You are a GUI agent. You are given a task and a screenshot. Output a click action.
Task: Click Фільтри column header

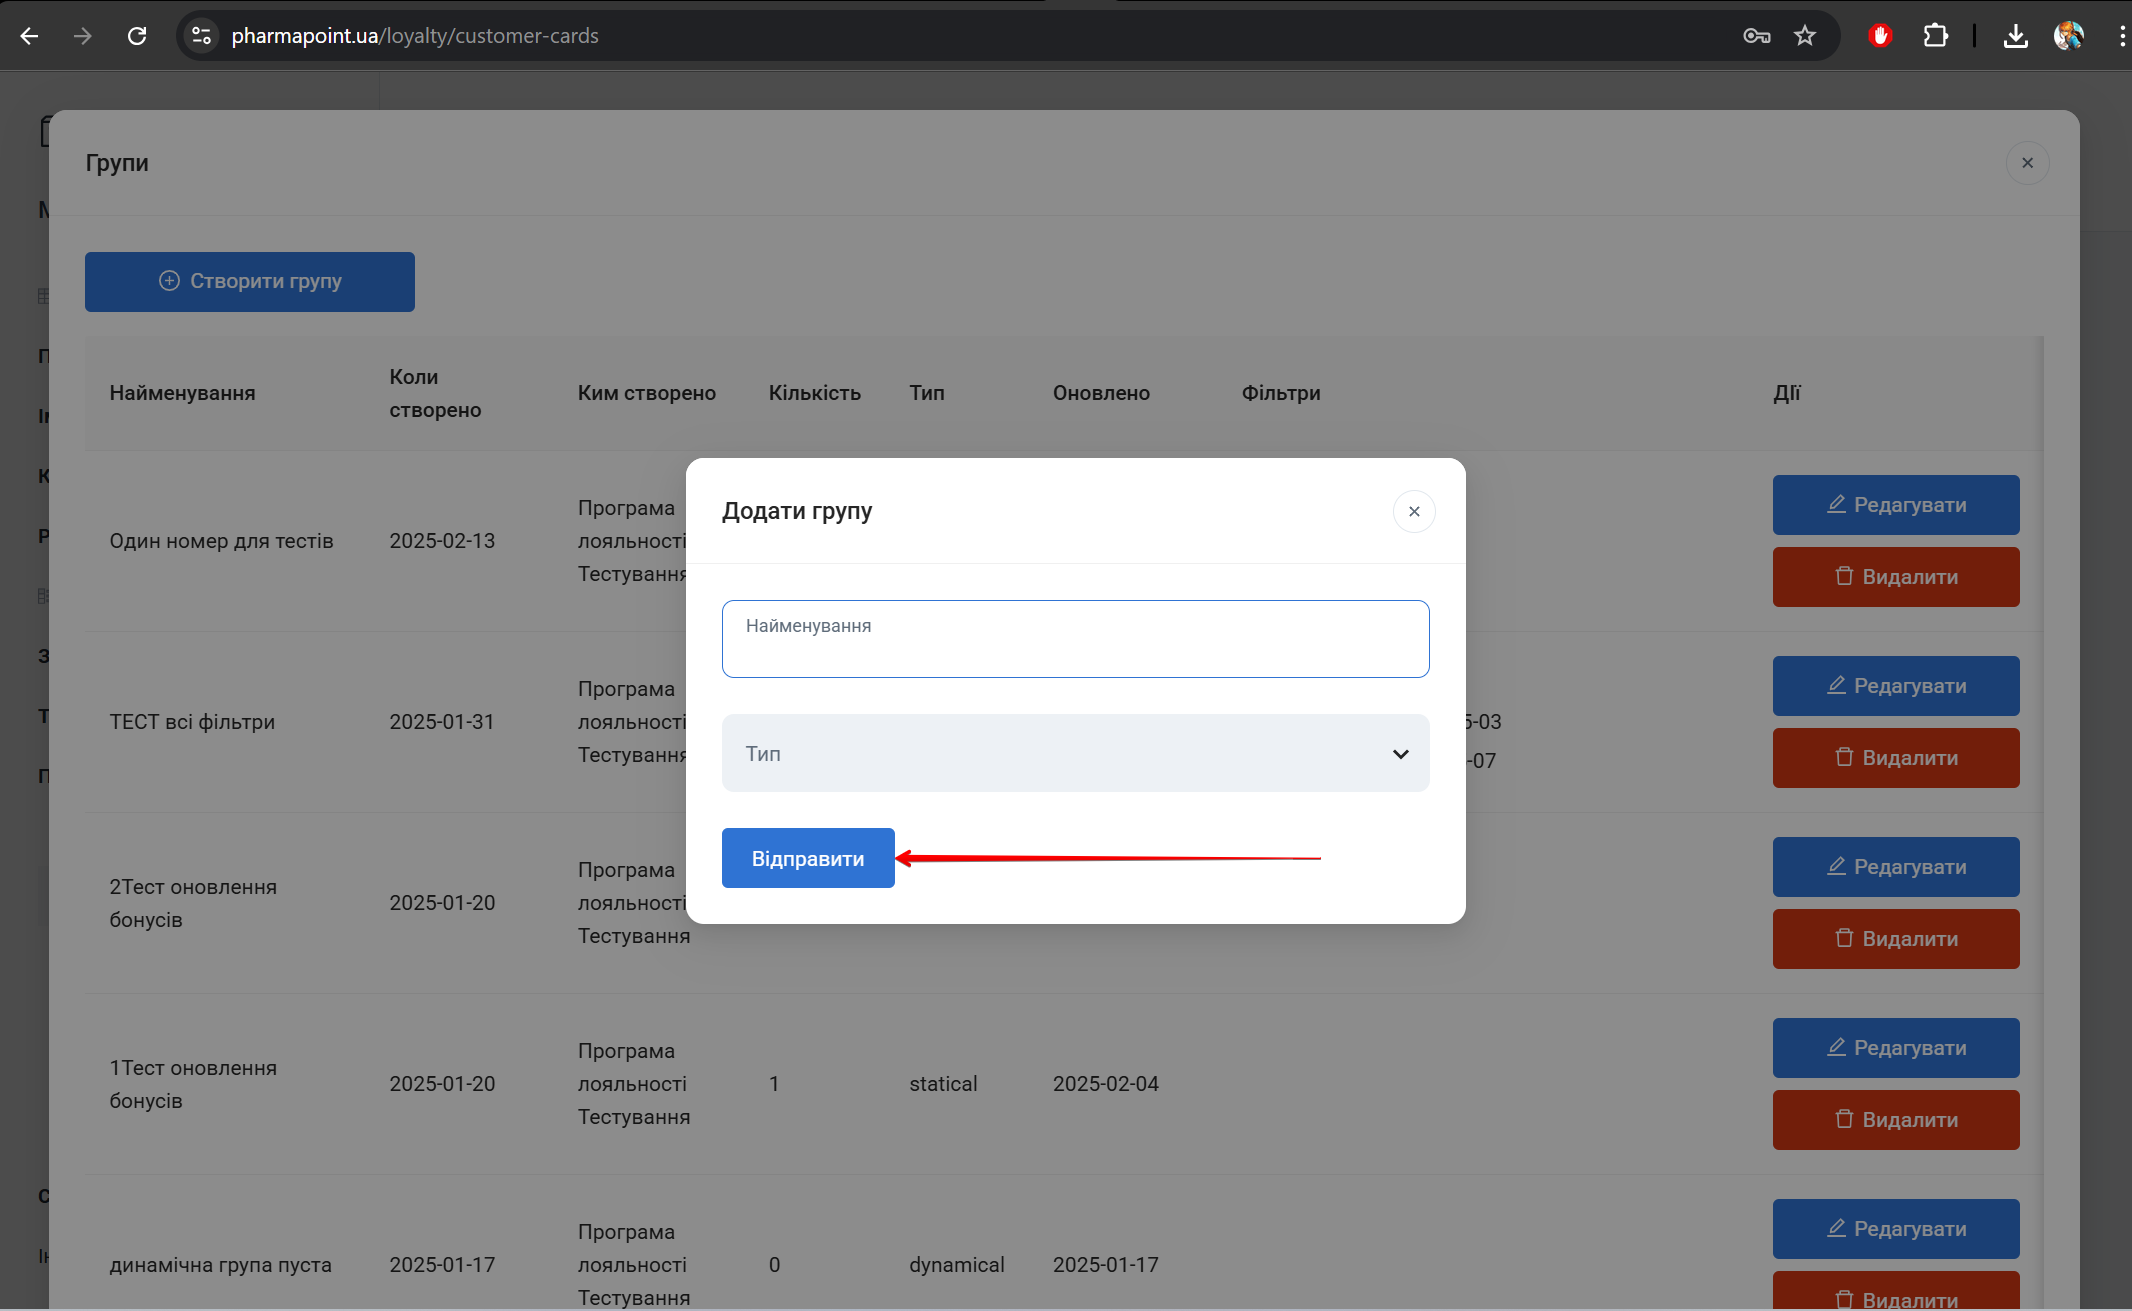coord(1281,393)
